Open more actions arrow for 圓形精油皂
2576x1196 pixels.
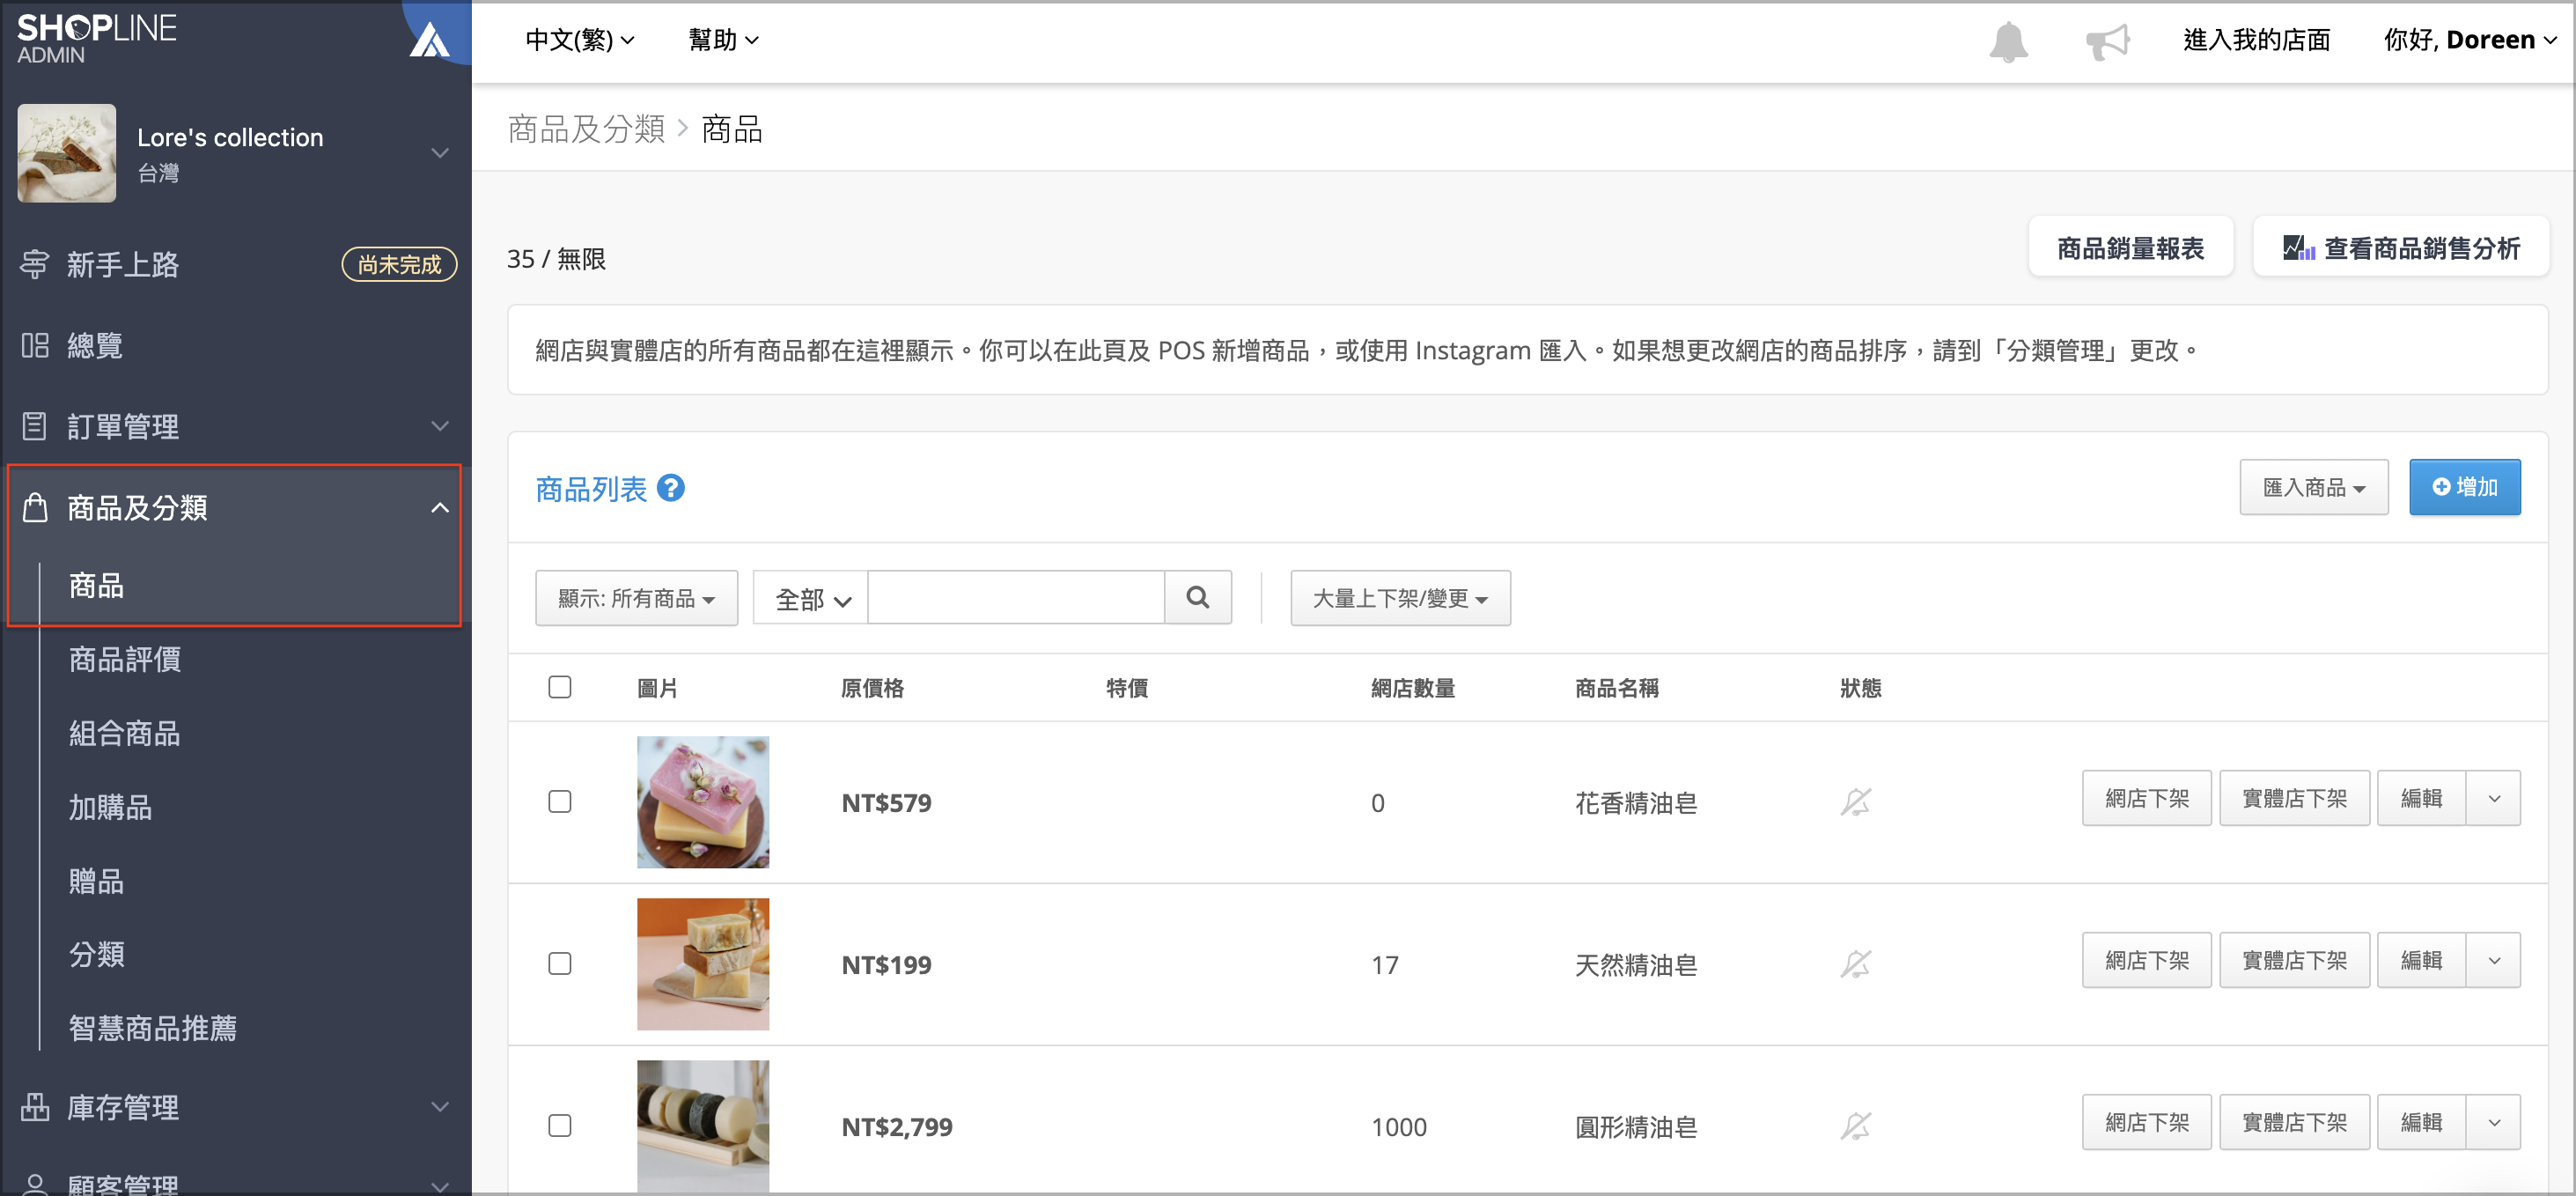[x=2494, y=1122]
